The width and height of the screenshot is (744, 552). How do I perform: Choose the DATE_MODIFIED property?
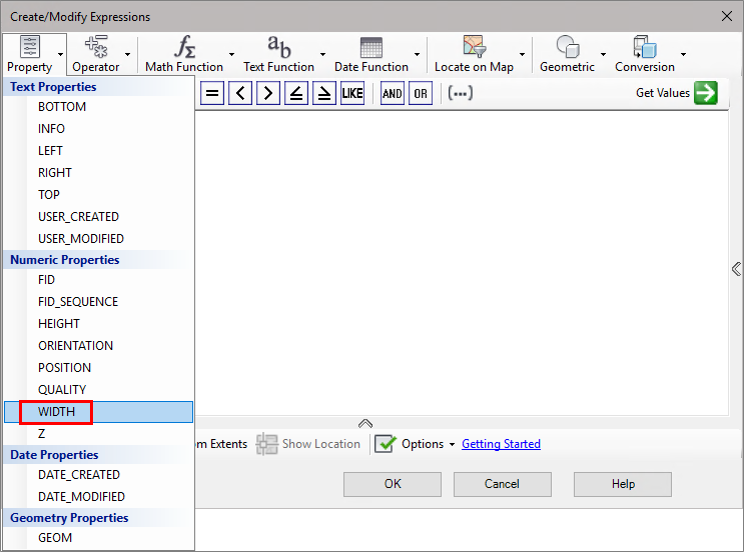98,496
